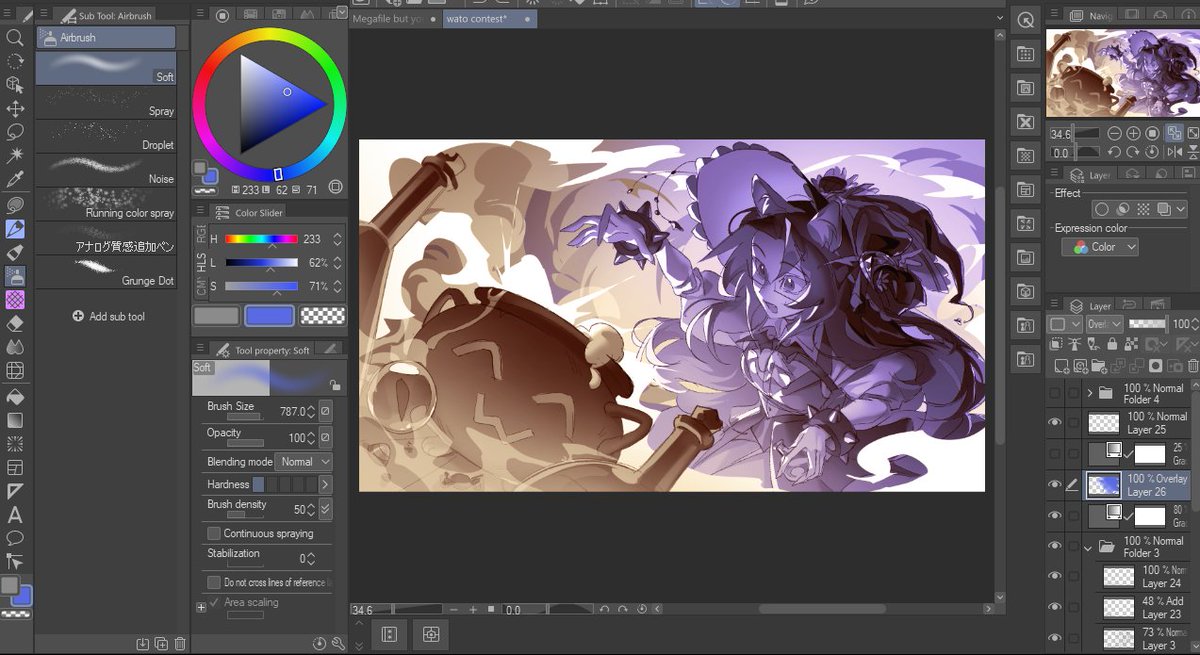The height and width of the screenshot is (655, 1200).
Task: Toggle visibility of Layer 25
Action: pos(1054,423)
